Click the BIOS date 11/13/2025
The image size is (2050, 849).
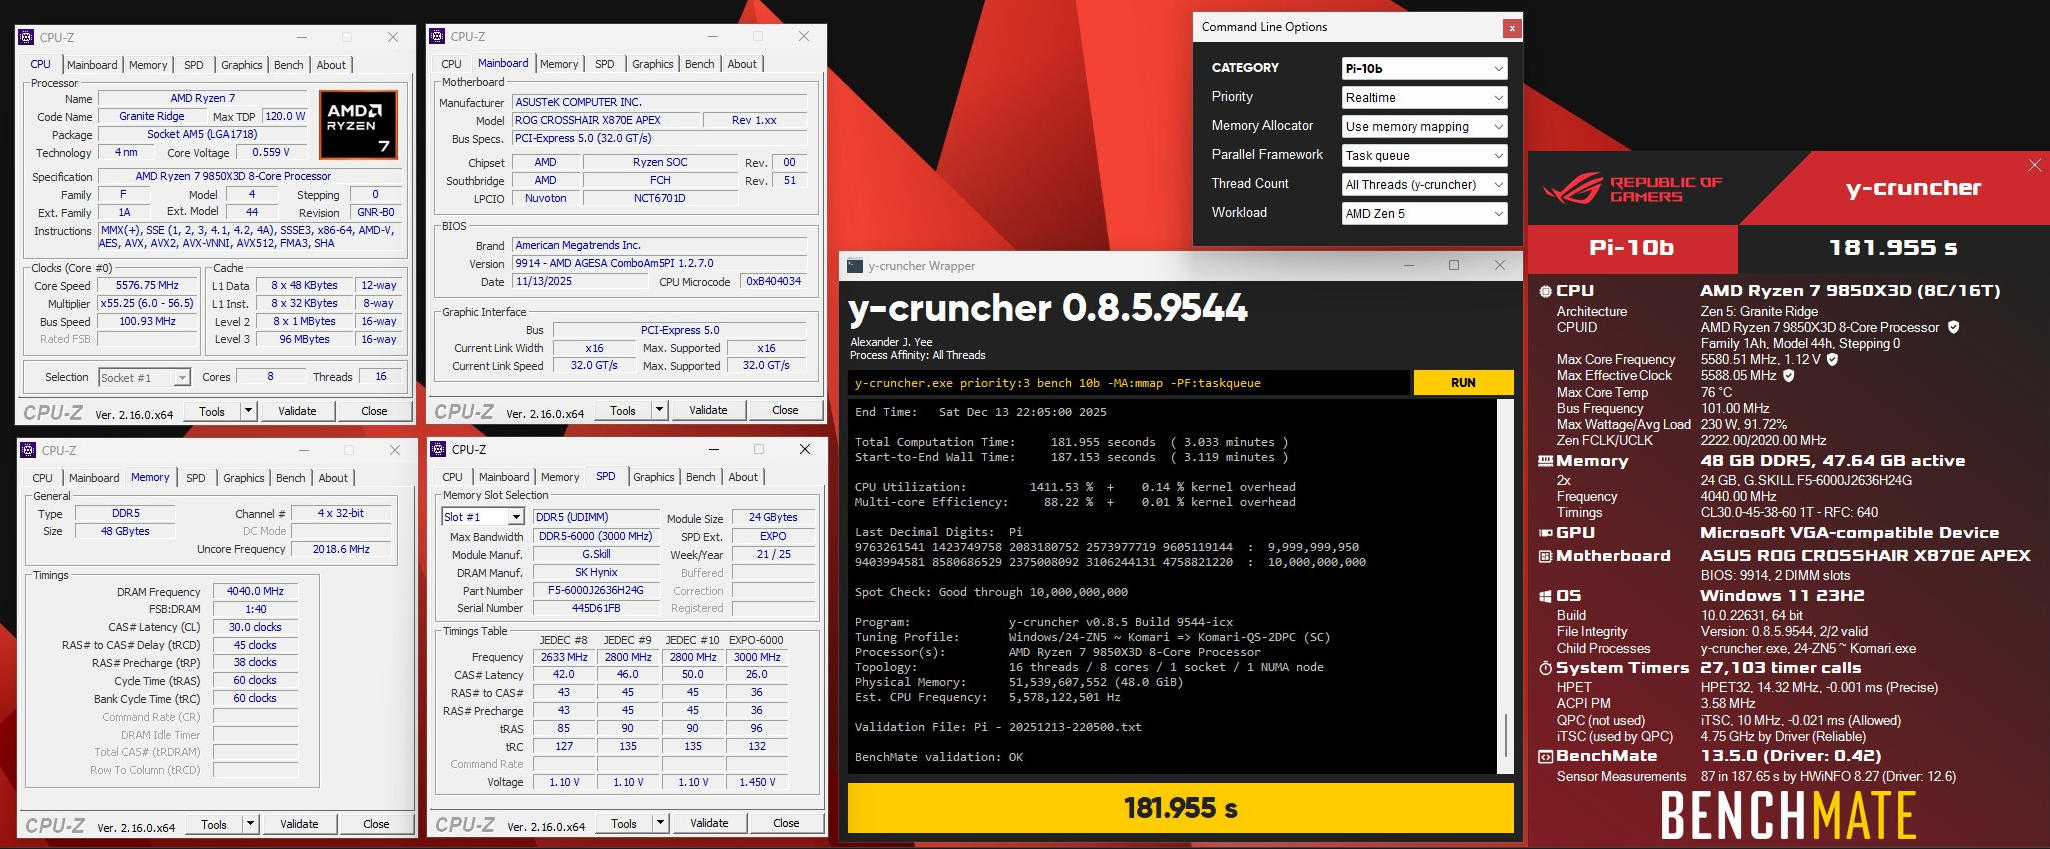[578, 282]
